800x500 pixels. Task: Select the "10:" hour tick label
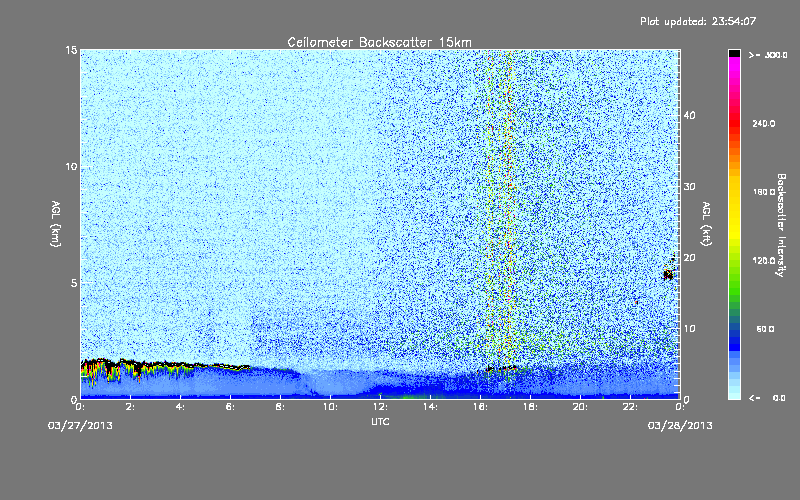click(330, 407)
